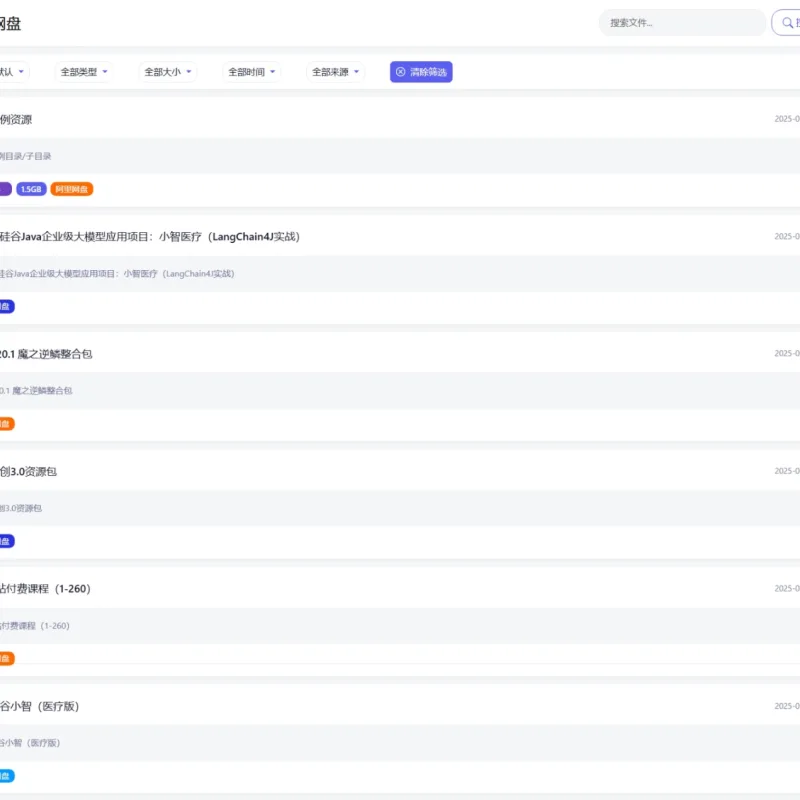
Task: Click the magnifier search icon button
Action: pos(786,22)
